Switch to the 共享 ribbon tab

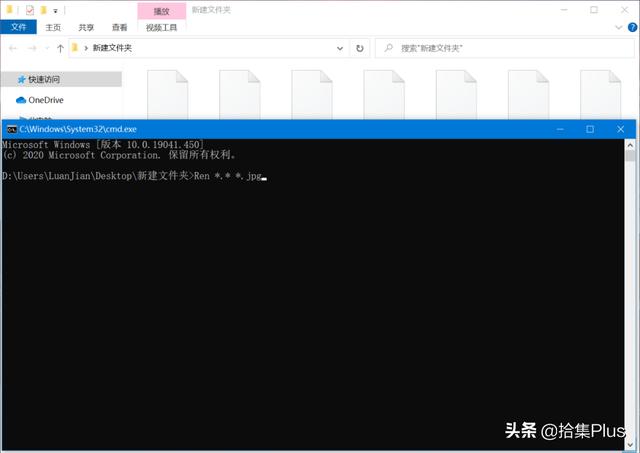coord(87,28)
